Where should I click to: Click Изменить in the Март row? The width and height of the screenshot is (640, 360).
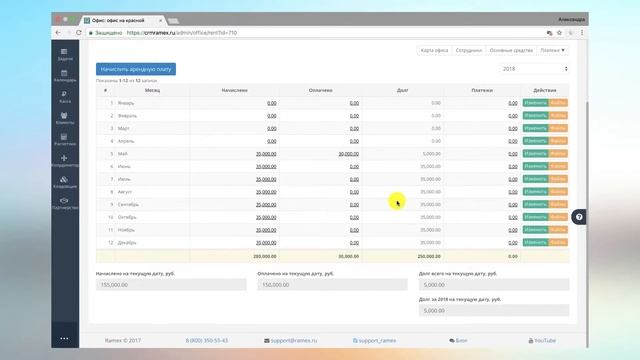point(535,128)
